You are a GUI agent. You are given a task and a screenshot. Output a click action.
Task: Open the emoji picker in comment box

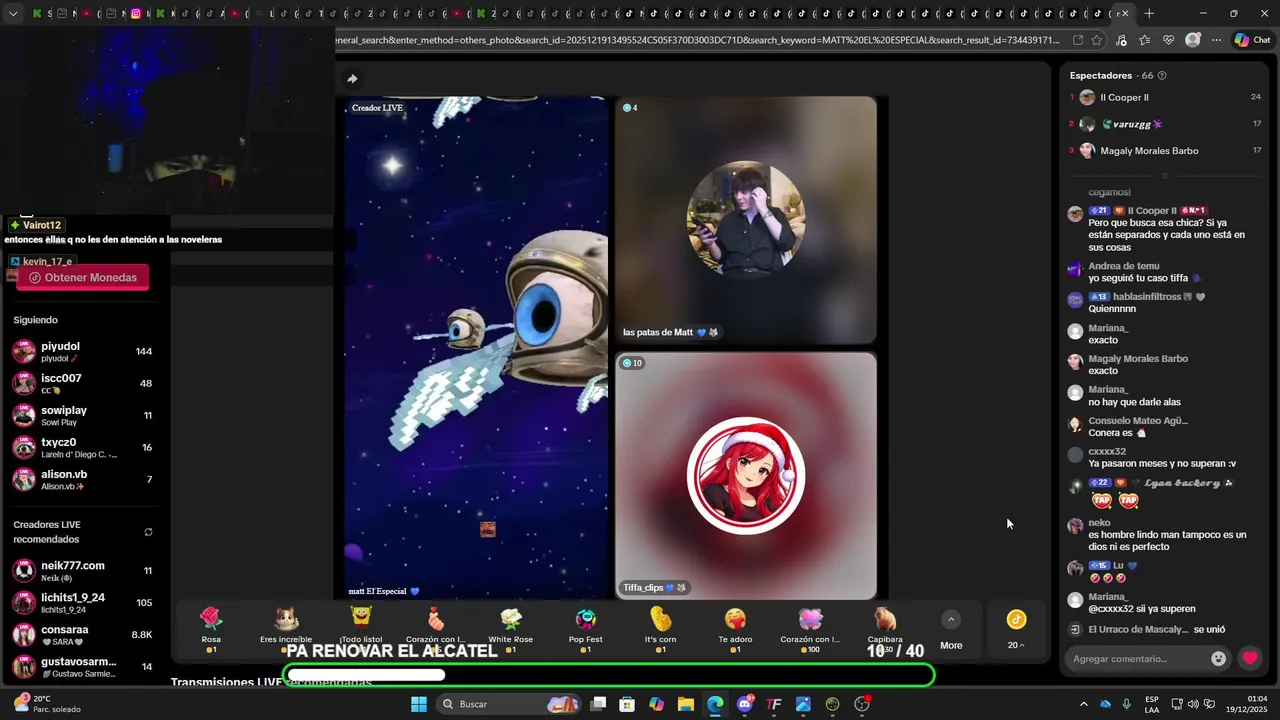(x=1218, y=658)
